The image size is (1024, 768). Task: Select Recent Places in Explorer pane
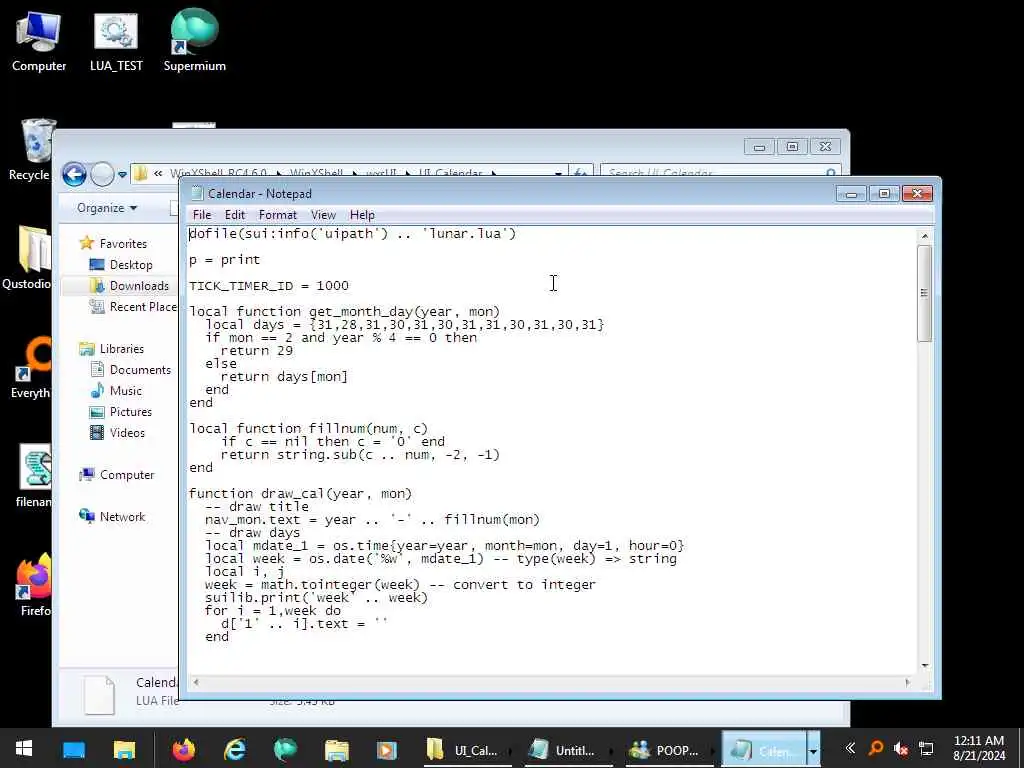pos(134,306)
